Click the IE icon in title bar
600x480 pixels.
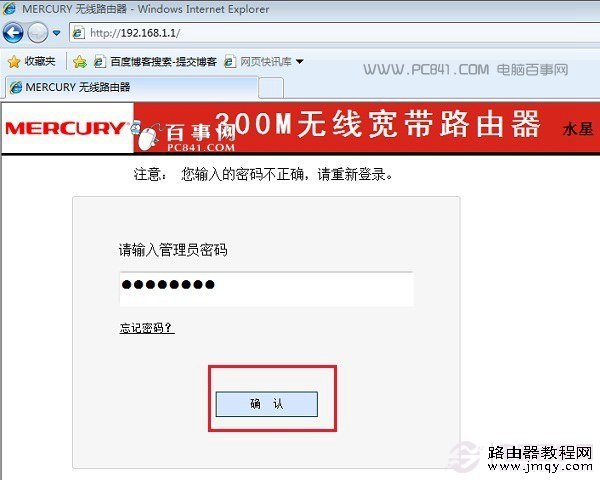(9, 8)
